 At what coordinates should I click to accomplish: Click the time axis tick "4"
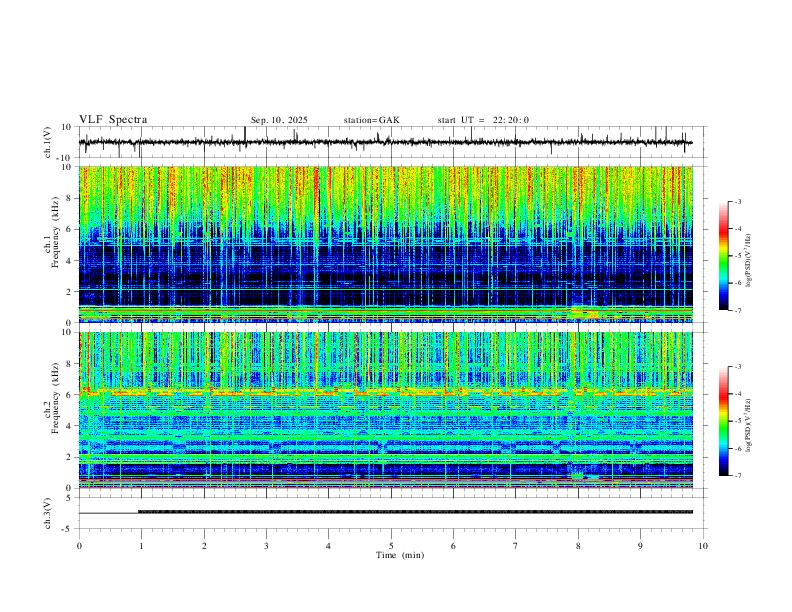[x=328, y=546]
